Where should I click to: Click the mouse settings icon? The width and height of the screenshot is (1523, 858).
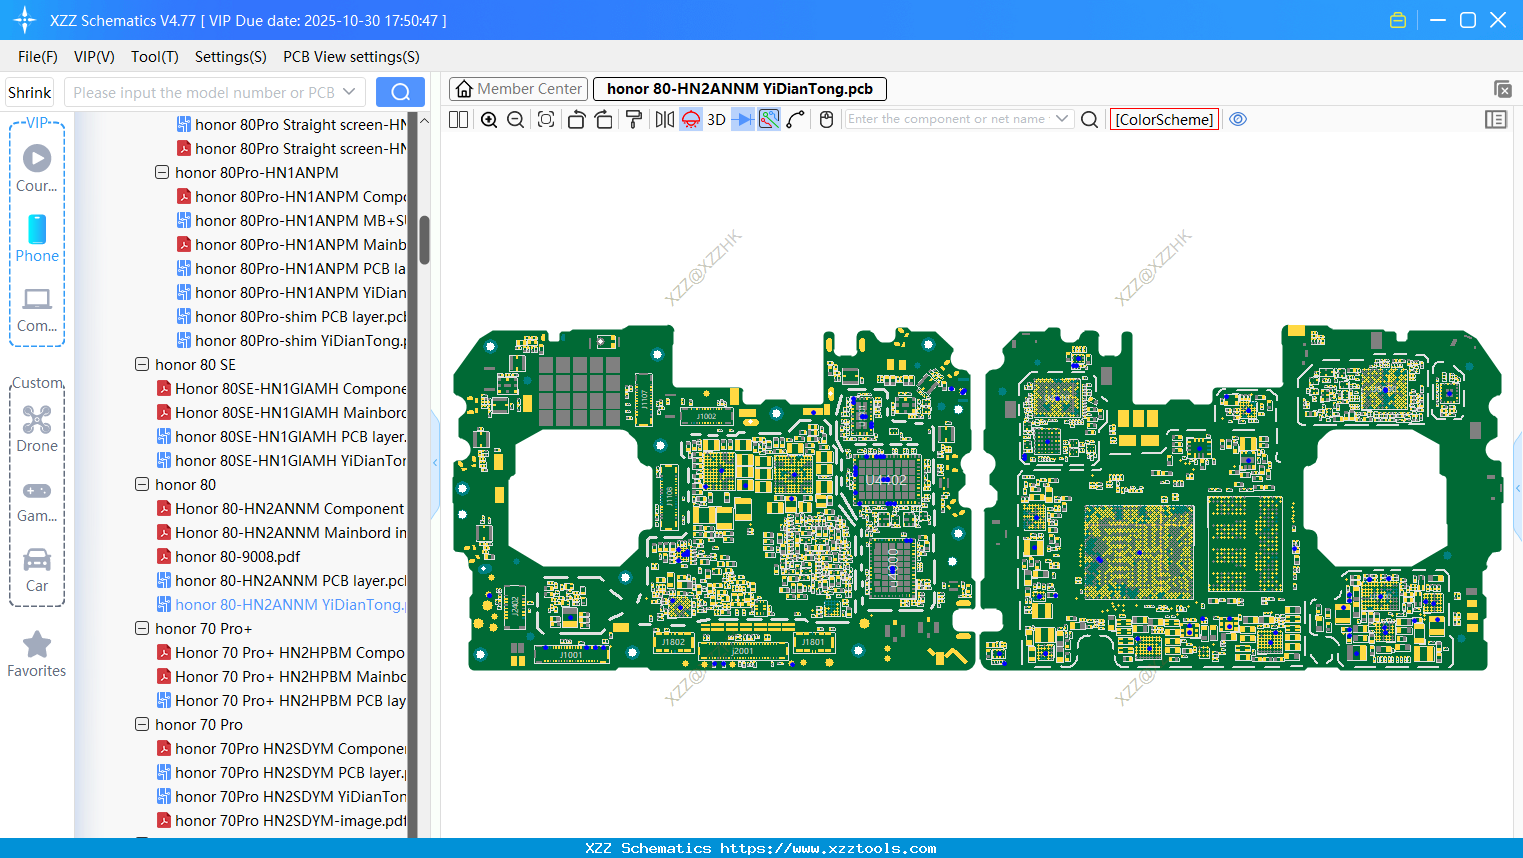click(x=826, y=120)
